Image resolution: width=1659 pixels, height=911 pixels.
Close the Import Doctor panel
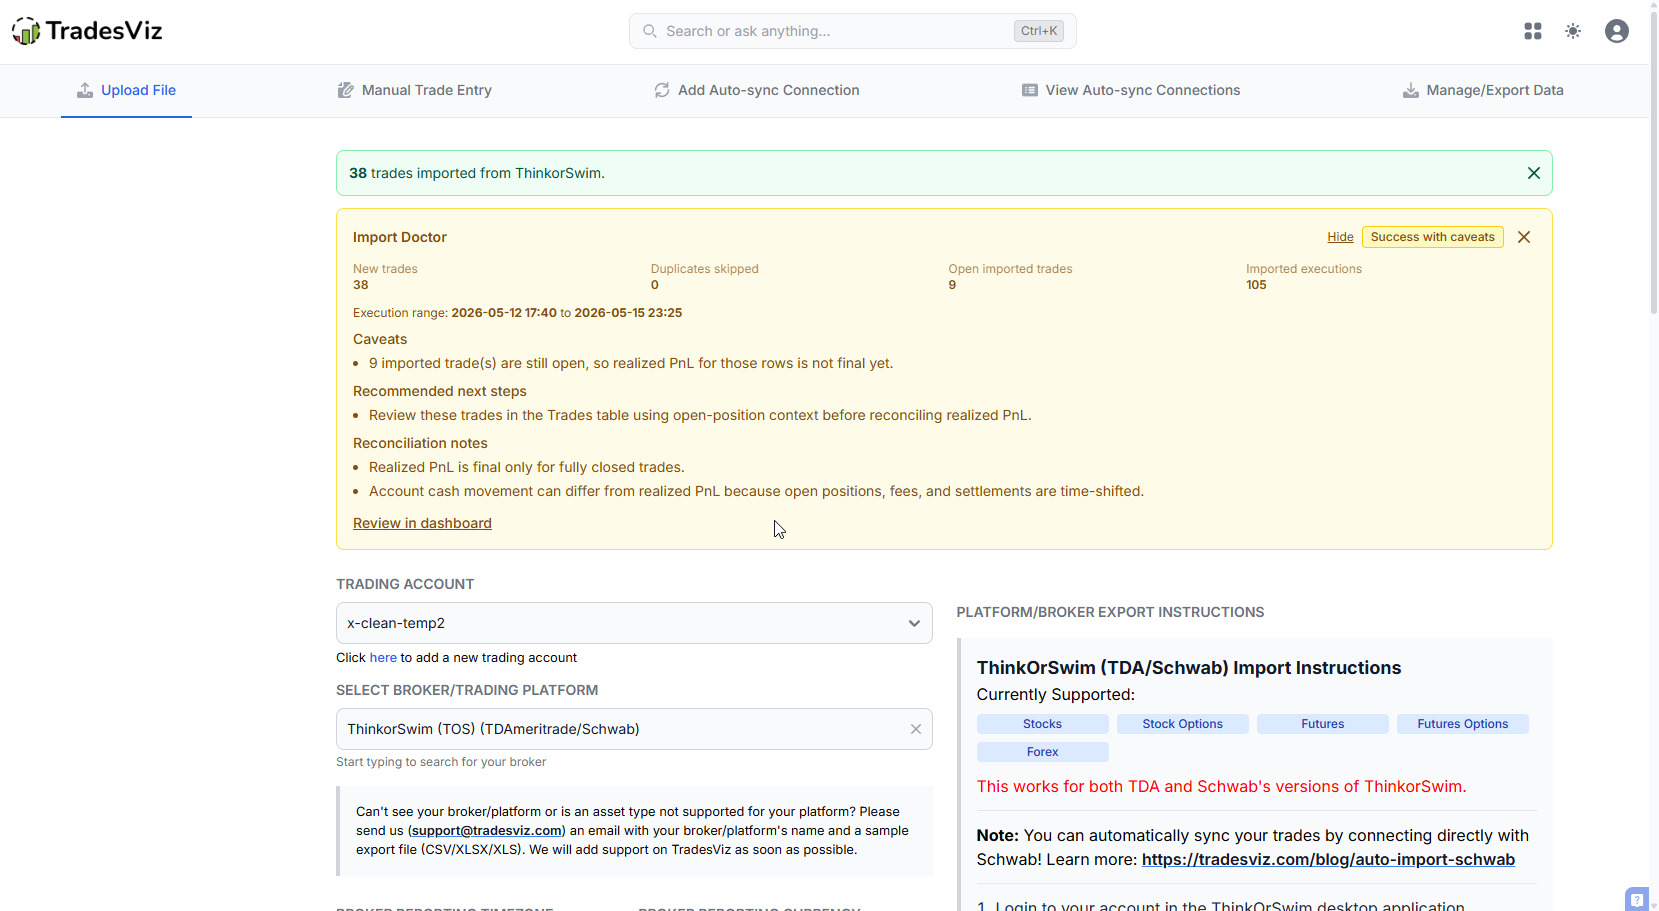coord(1524,237)
